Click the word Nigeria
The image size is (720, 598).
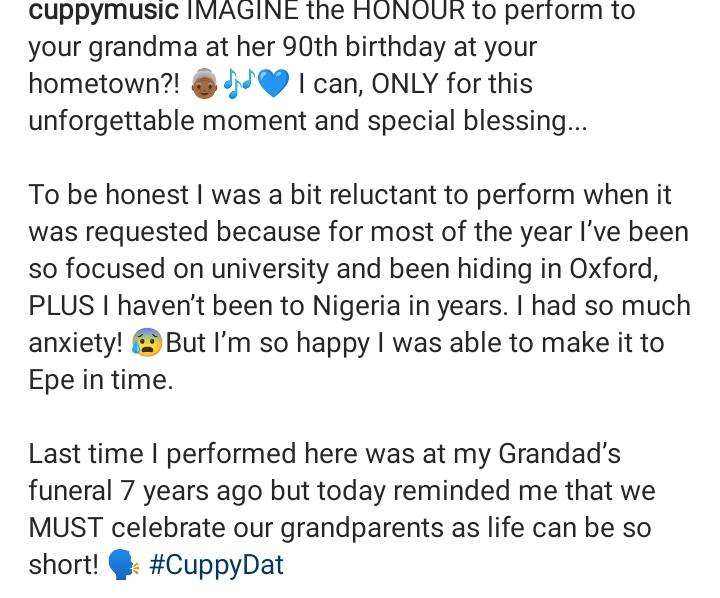click(356, 306)
